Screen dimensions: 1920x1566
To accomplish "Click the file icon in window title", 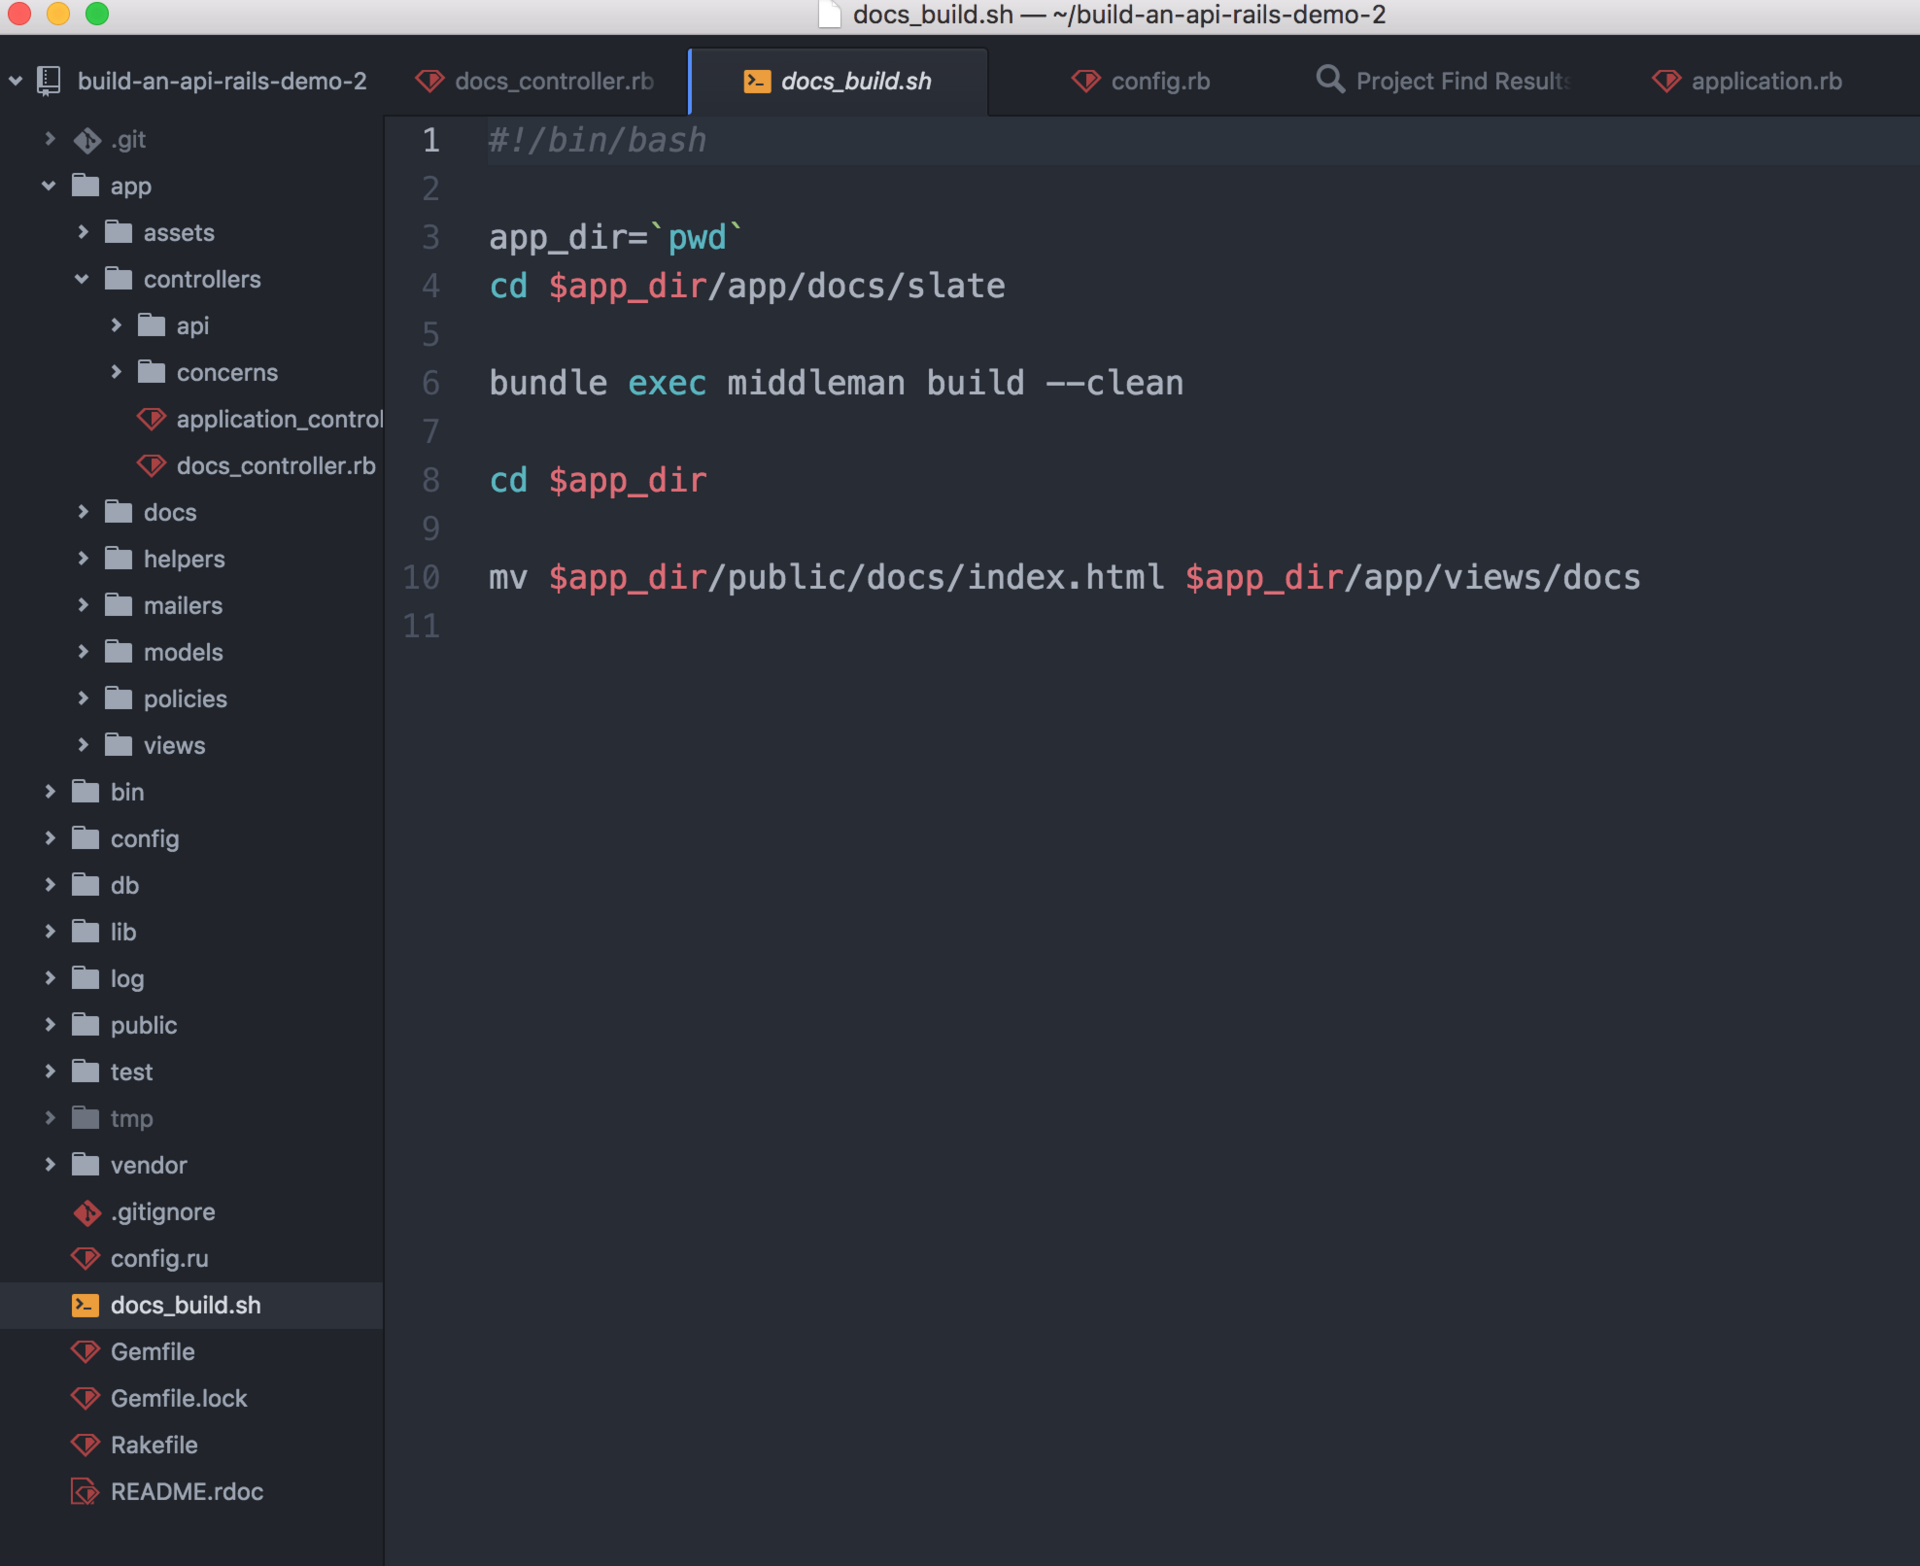I will [828, 15].
